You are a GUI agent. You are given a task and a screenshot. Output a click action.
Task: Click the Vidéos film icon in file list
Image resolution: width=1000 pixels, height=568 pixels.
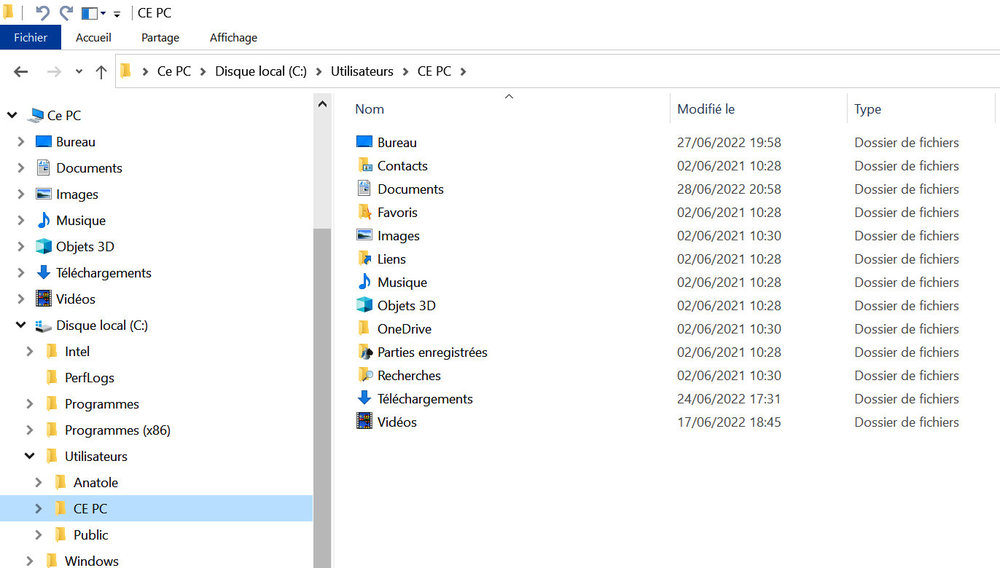point(364,422)
